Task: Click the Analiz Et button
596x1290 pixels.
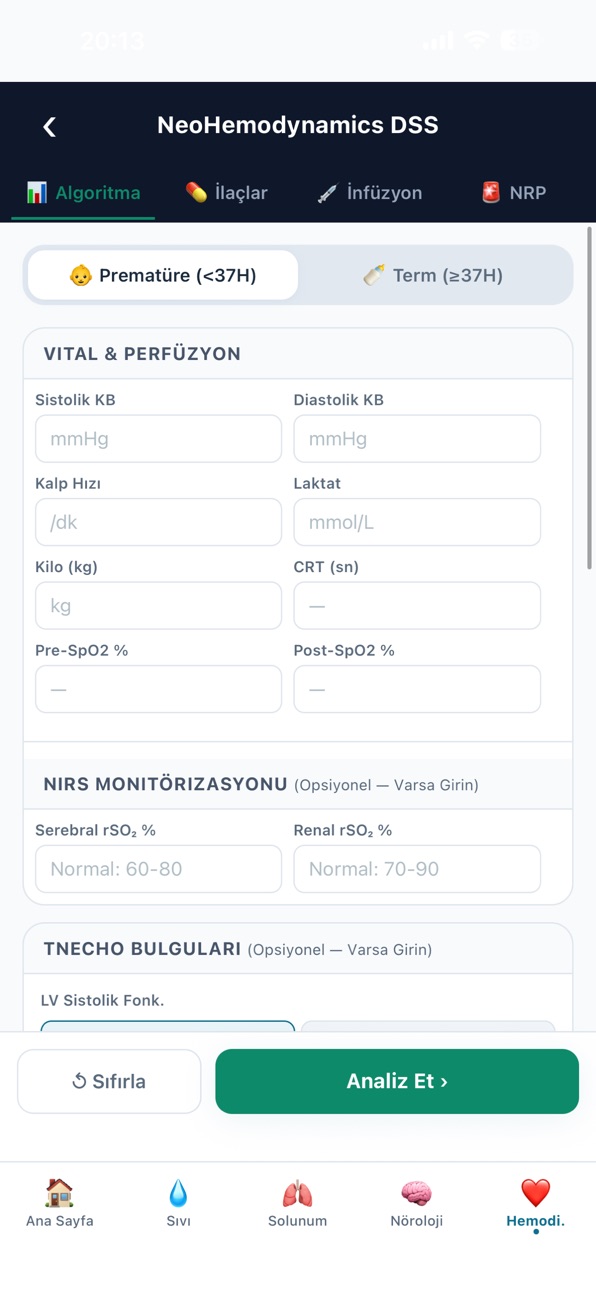Action: point(397,1081)
